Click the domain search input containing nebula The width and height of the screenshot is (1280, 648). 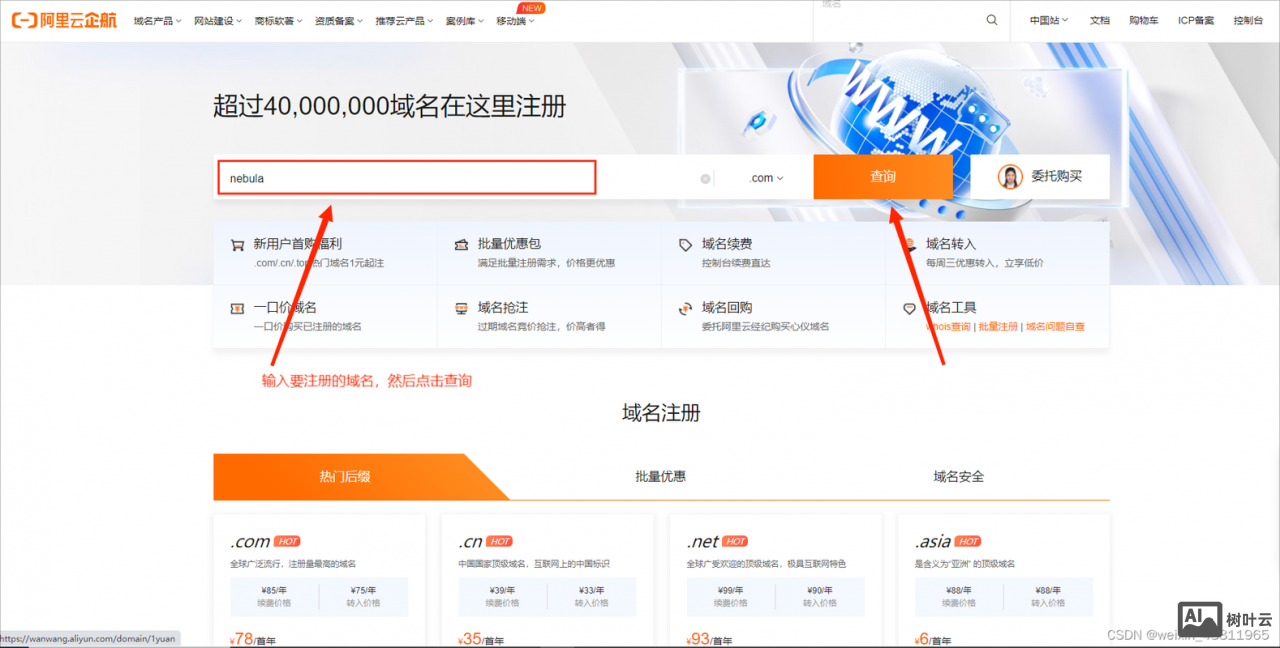(x=405, y=177)
